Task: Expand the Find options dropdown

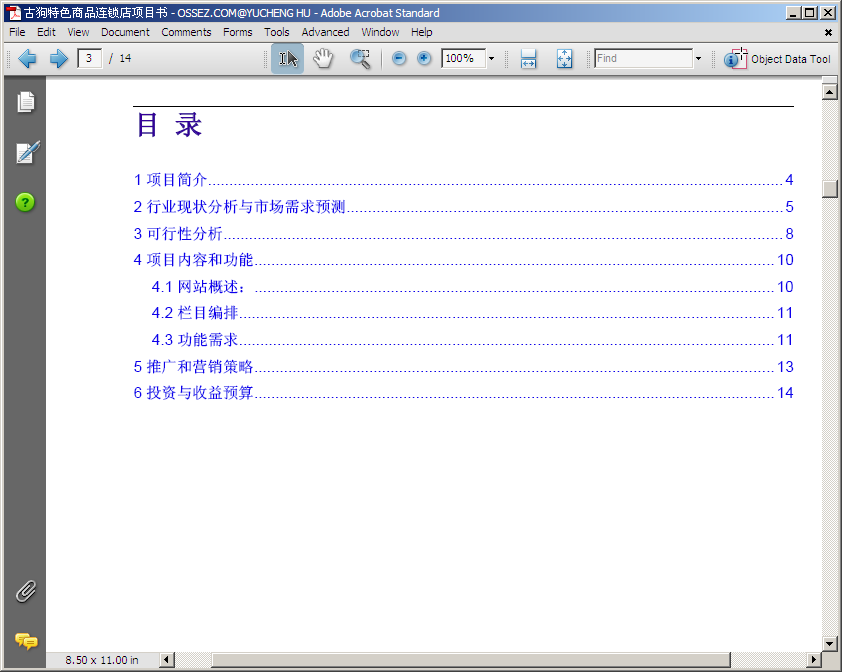Action: pos(698,59)
